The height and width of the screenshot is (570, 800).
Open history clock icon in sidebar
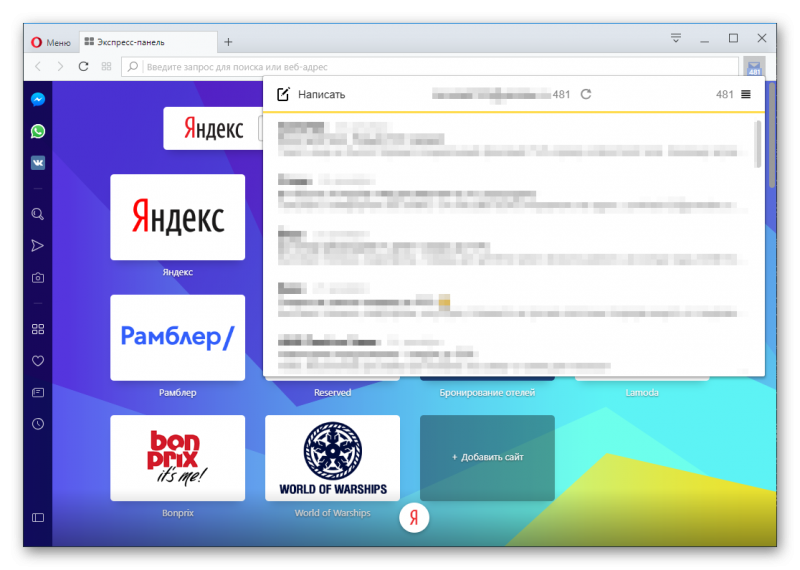coord(38,424)
